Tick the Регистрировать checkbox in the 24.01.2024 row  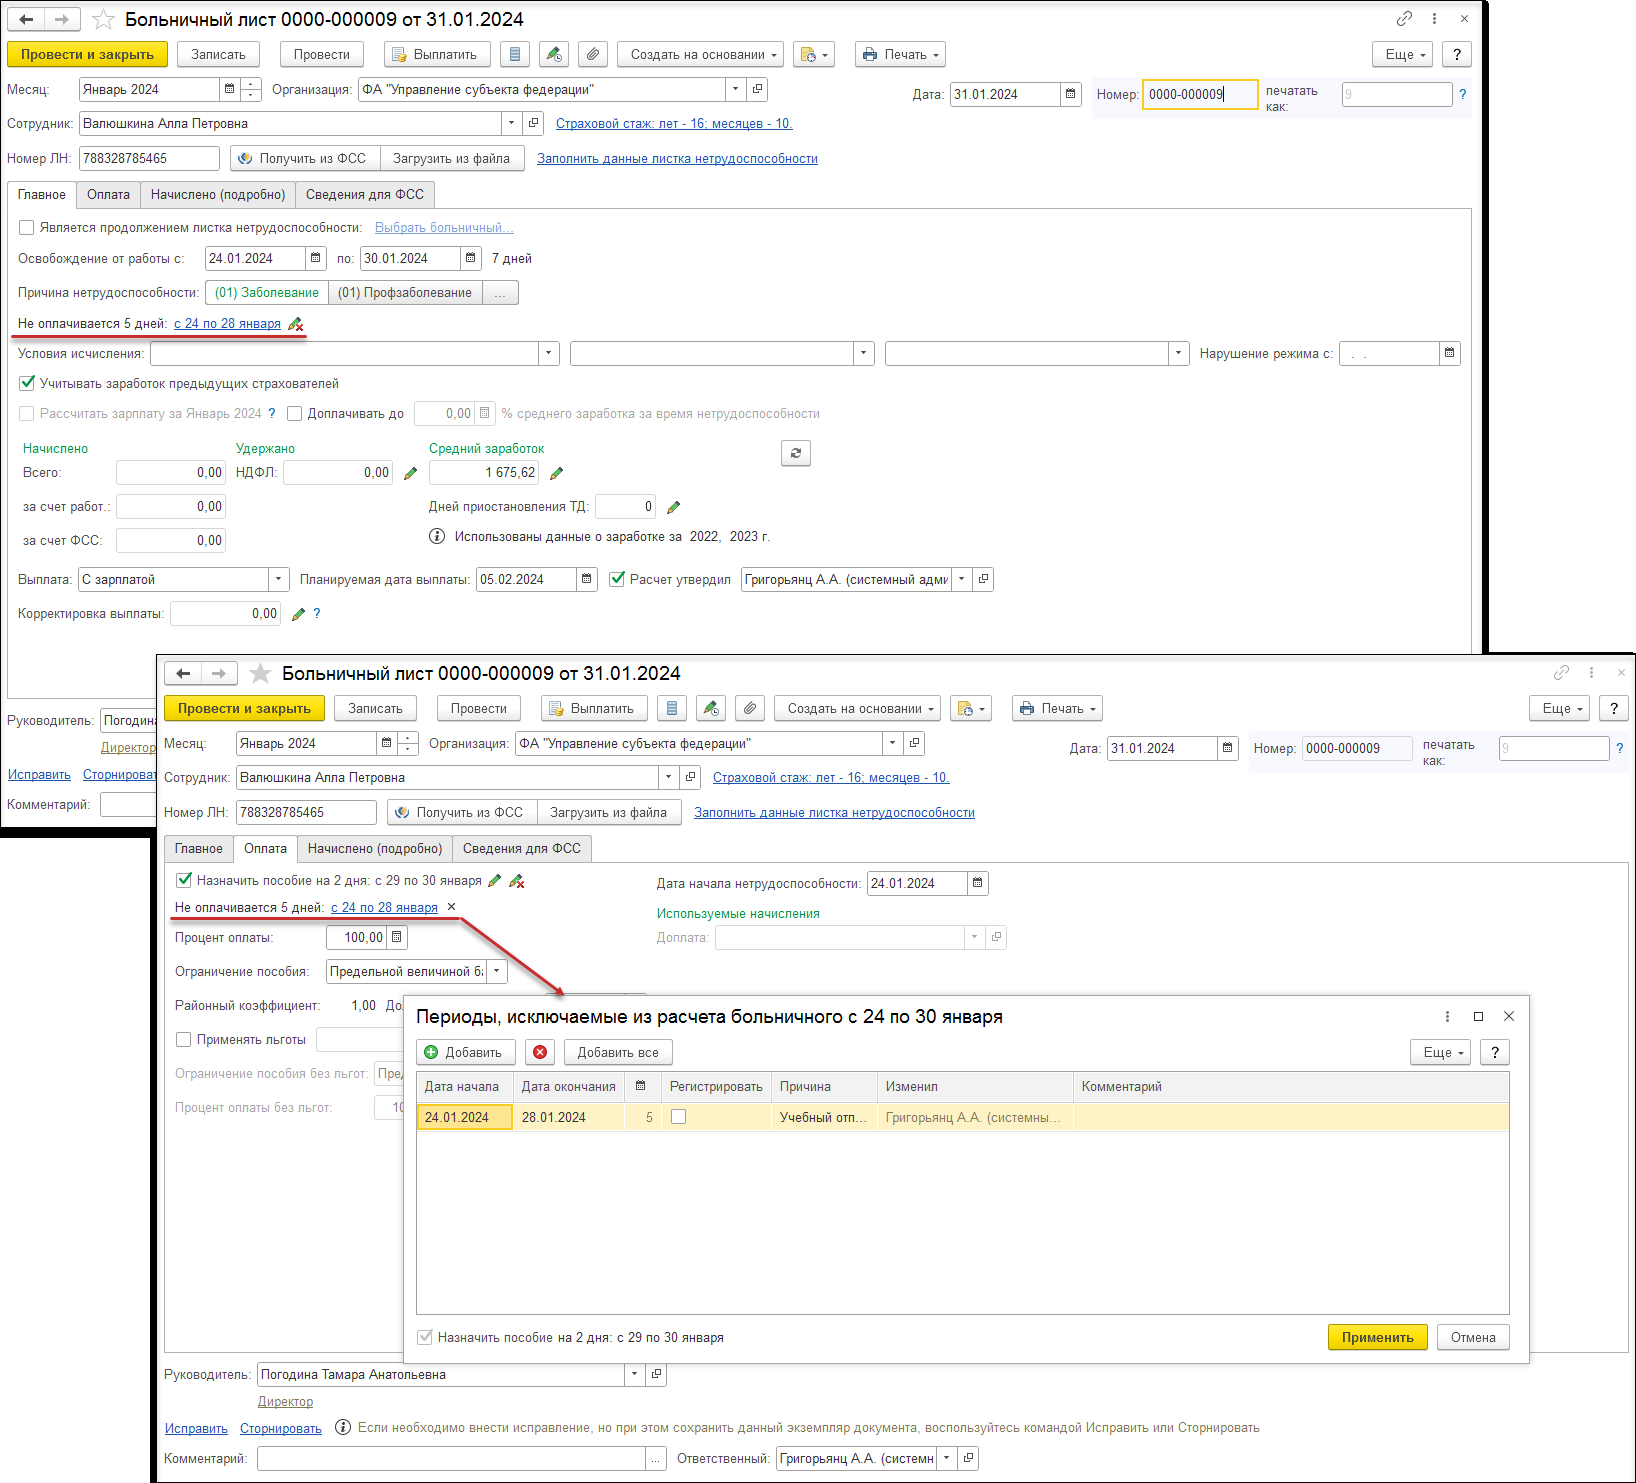click(678, 1117)
